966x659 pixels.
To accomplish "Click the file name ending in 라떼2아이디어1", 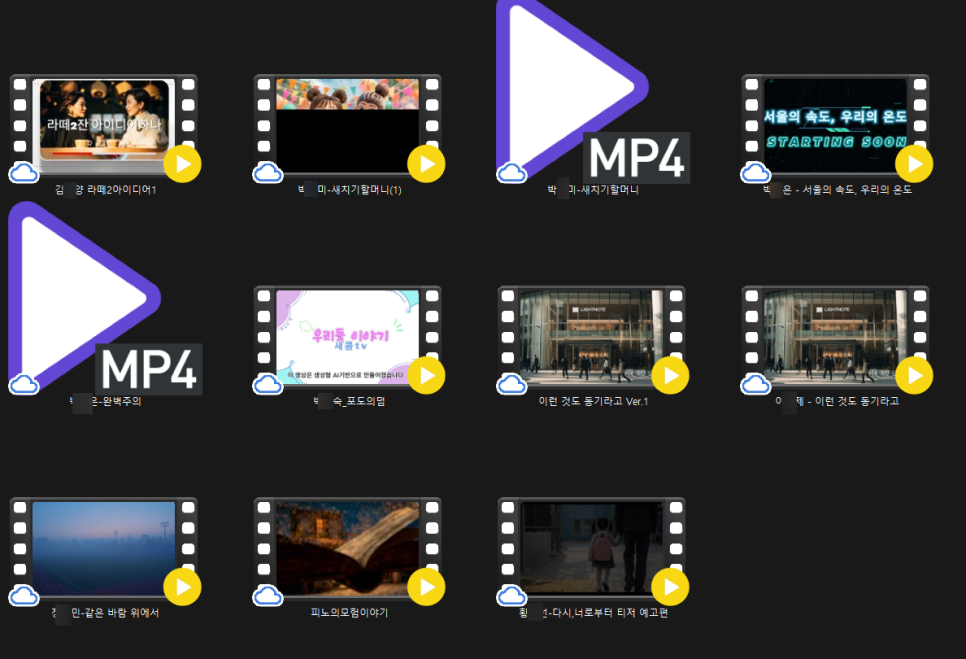I will click(105, 190).
